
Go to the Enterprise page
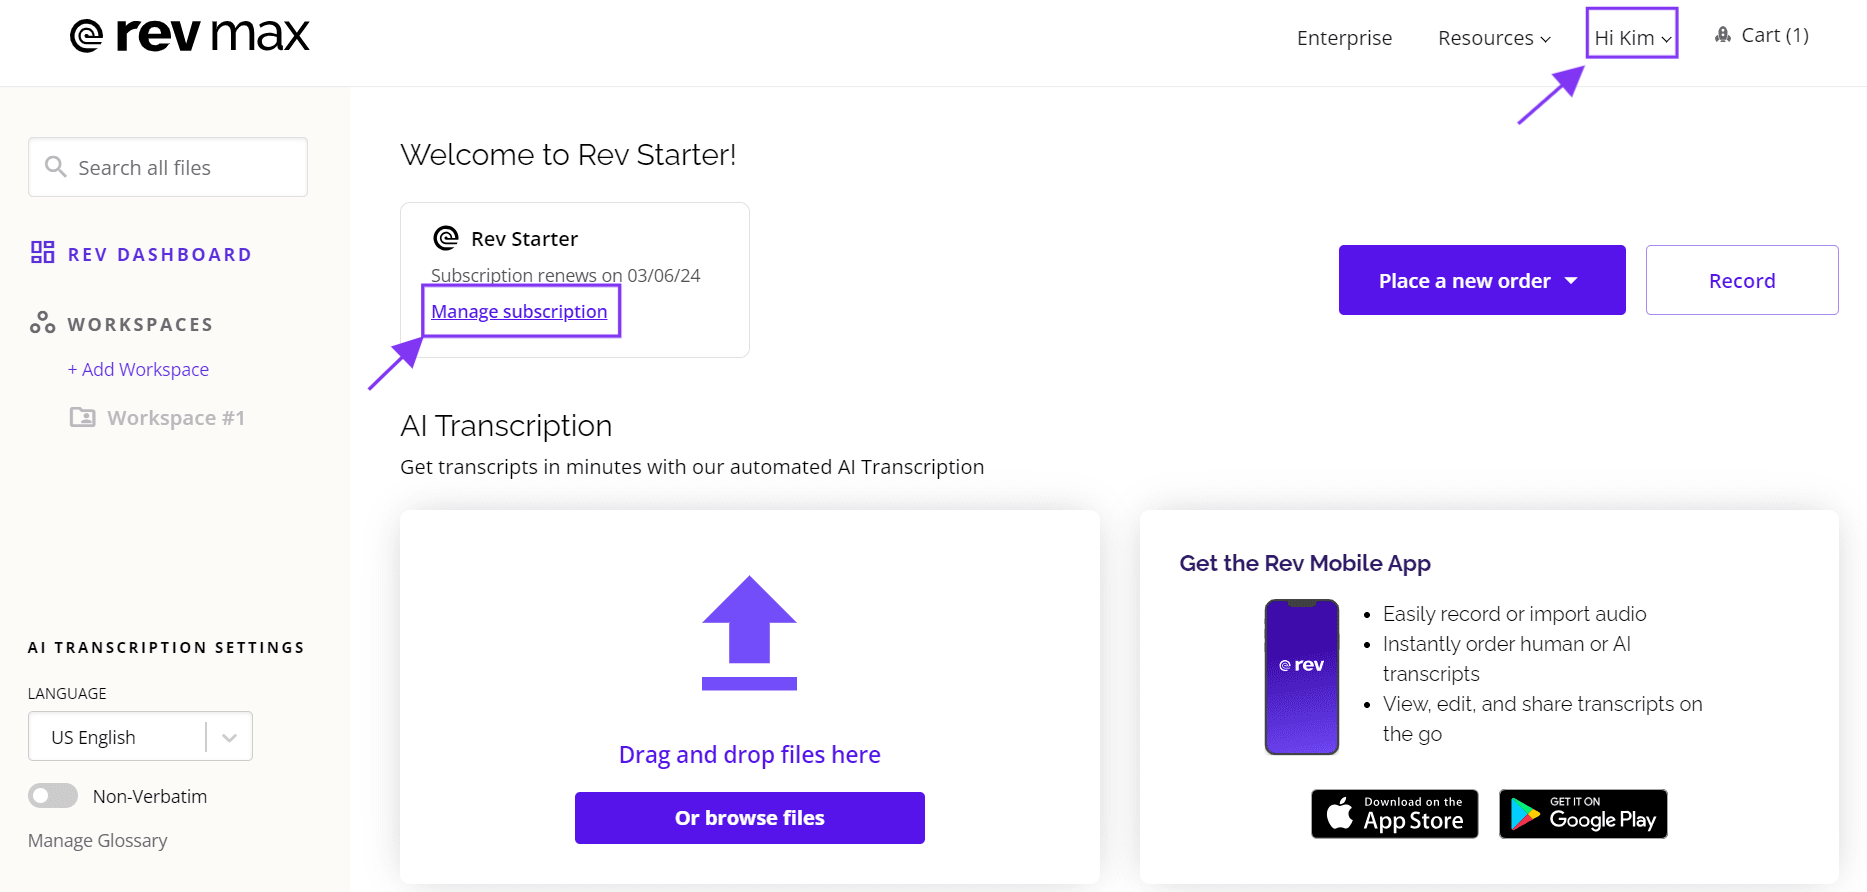tap(1344, 38)
